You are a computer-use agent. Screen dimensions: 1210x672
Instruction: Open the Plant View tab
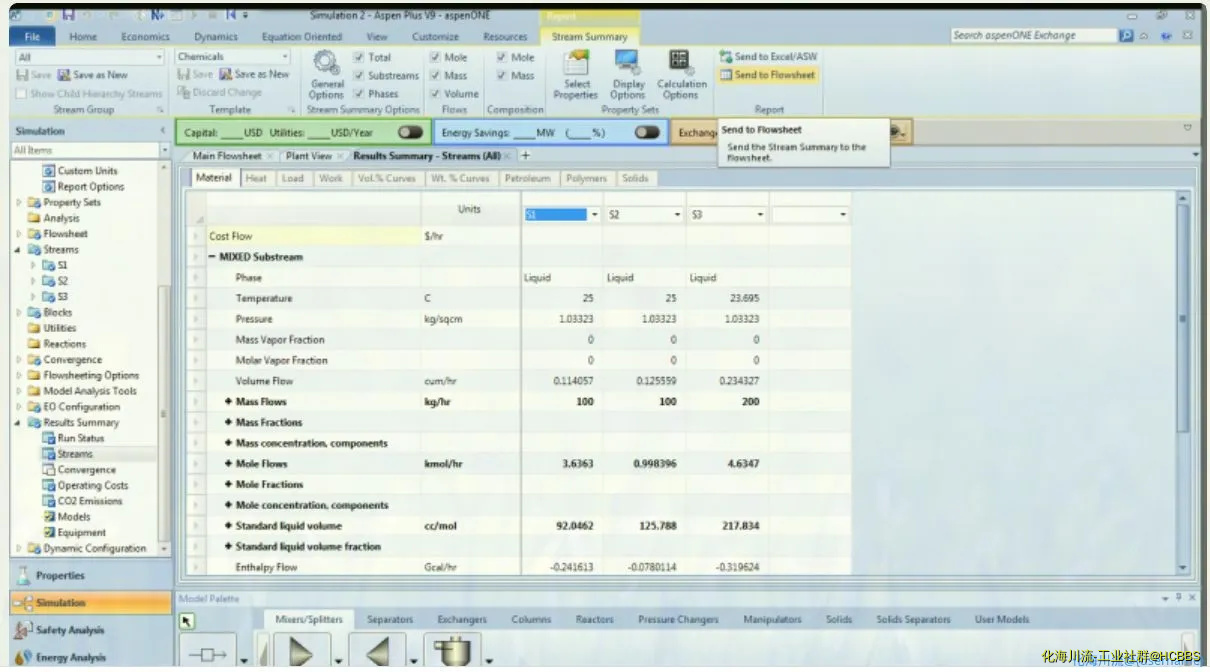[309, 156]
